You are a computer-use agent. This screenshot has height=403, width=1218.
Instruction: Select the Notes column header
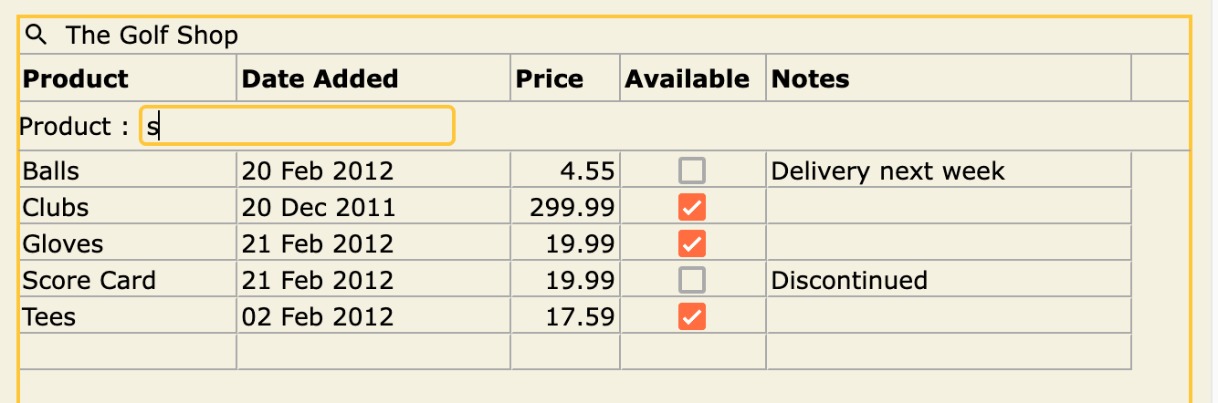point(949,79)
